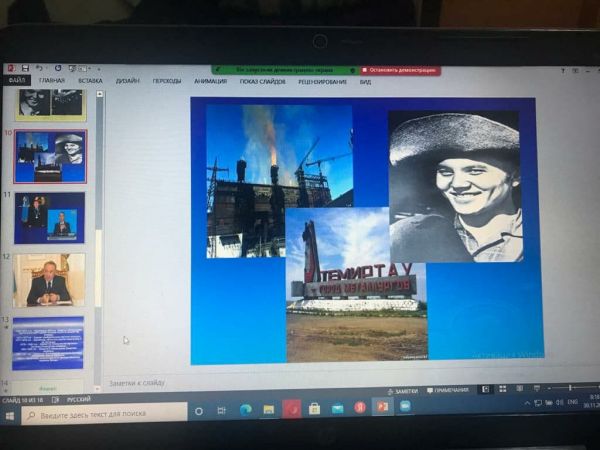Select slide 12 thumbnail of man at desk
This screenshot has width=600, height=450.
pos(48,280)
